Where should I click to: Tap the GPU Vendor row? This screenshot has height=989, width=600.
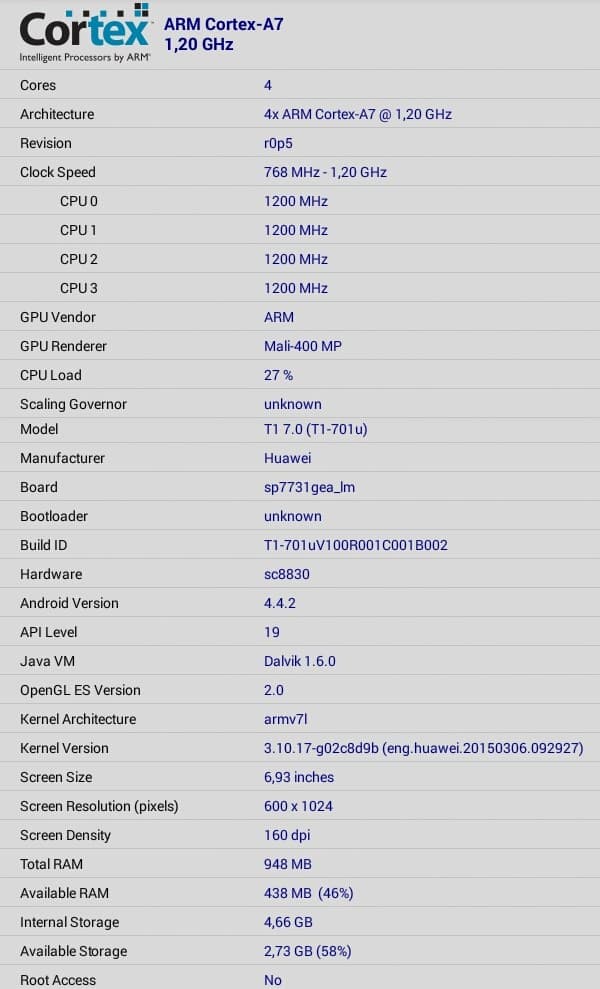pos(300,318)
